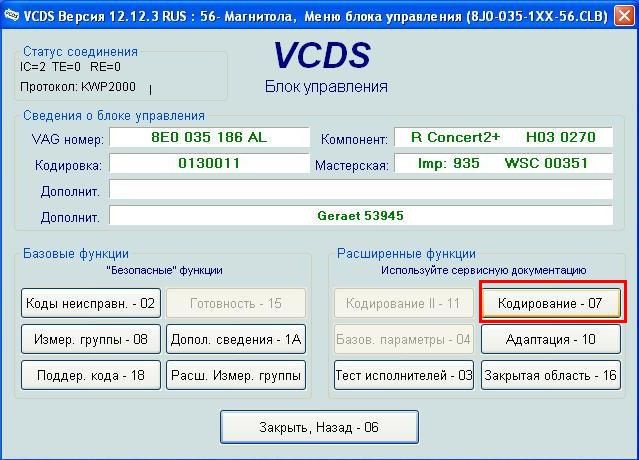Viewport: 639px width, 460px height.
Task: Close the VCDS window with X
Action: pos(624,16)
